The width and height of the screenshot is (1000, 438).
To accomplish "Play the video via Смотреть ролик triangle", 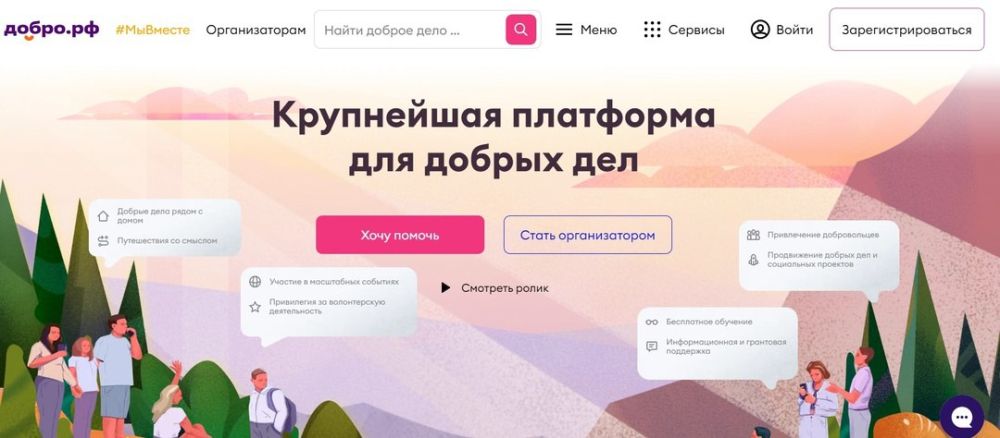I will click(446, 288).
